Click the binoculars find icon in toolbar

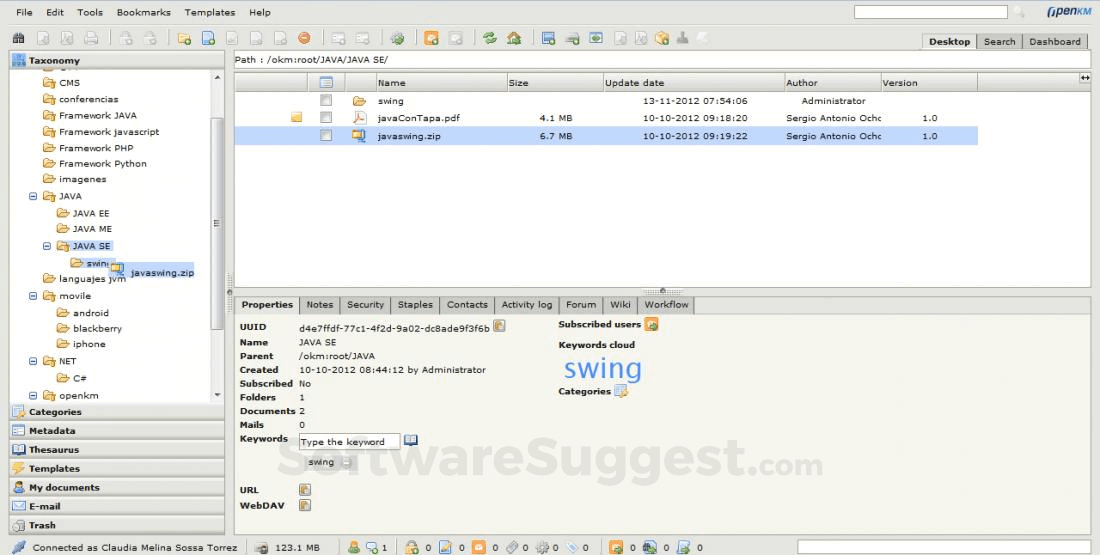[x=18, y=39]
